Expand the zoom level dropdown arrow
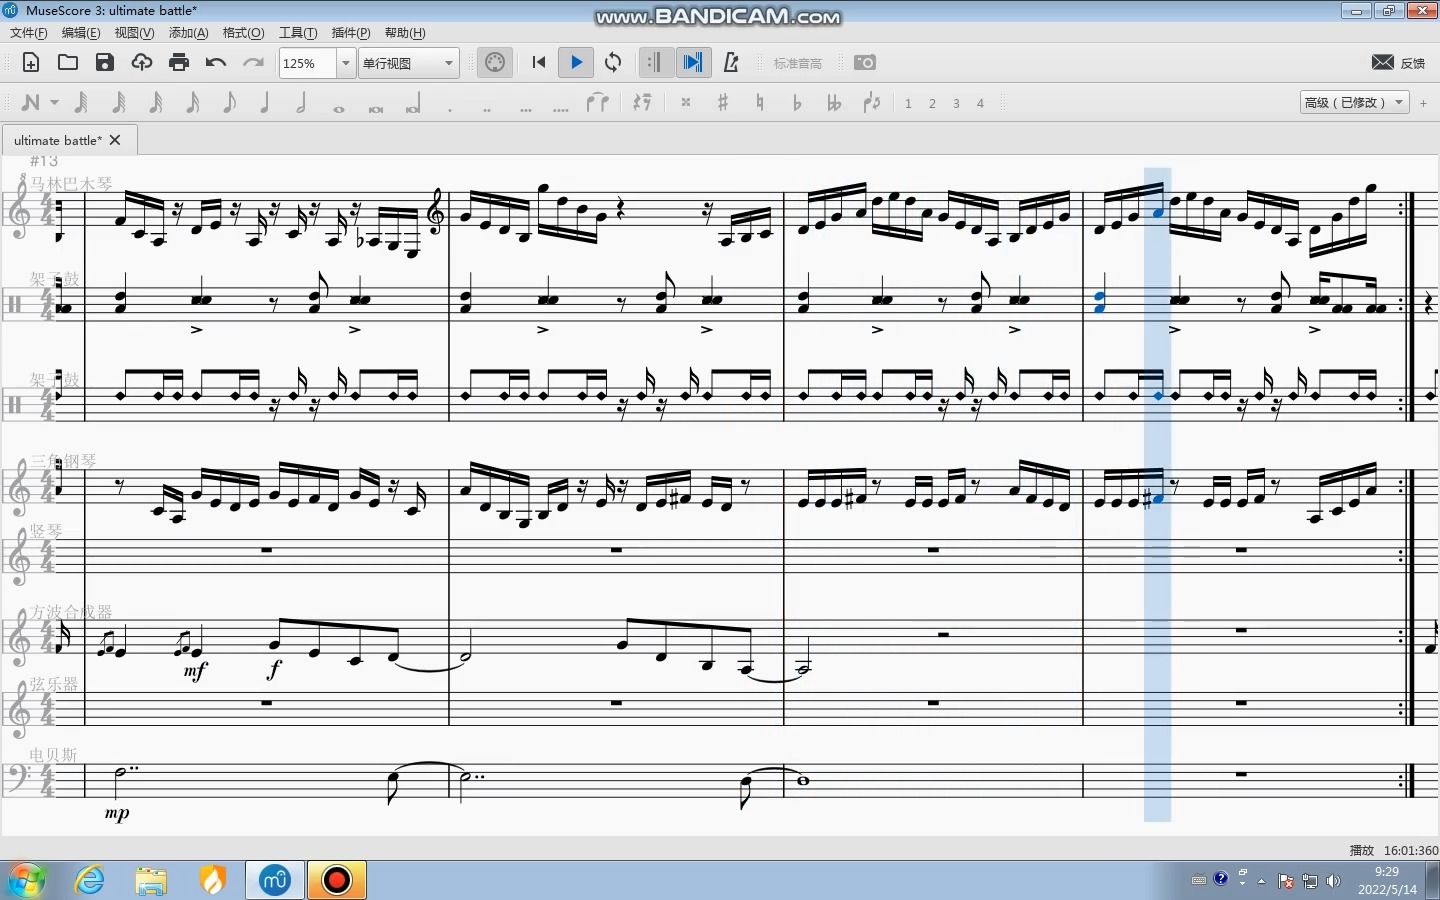 pos(346,63)
